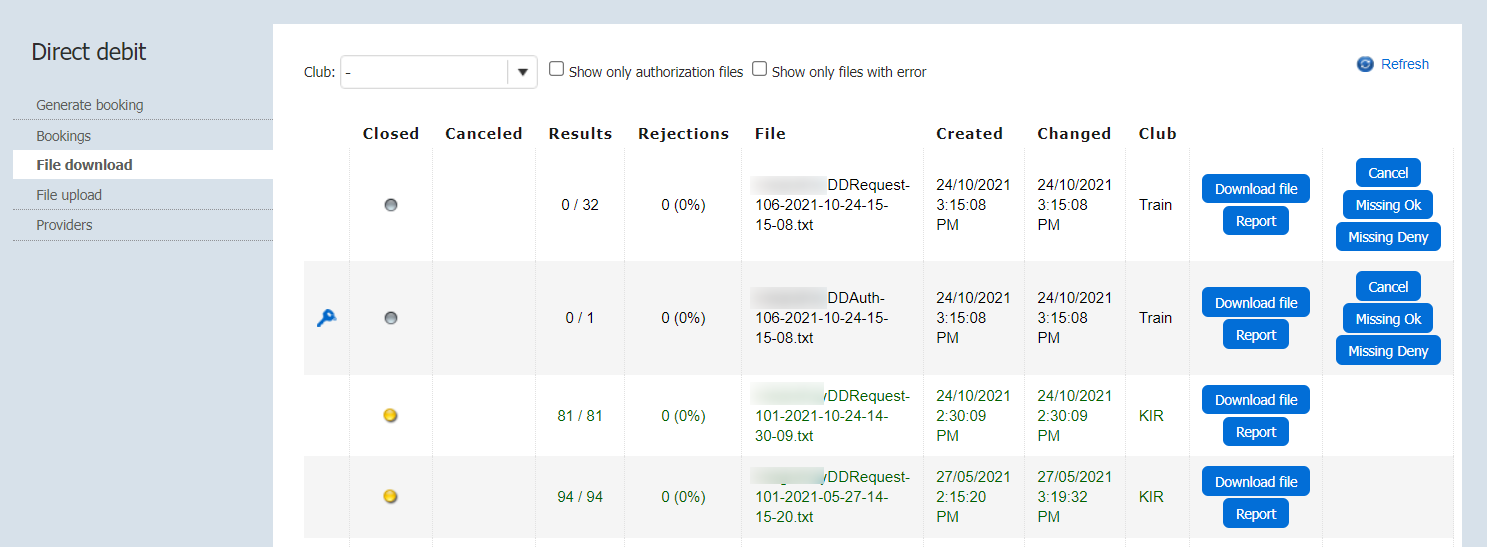Open Report for 27/05/2021 KIR file
Image resolution: width=1487 pixels, height=547 pixels.
pyautogui.click(x=1256, y=514)
